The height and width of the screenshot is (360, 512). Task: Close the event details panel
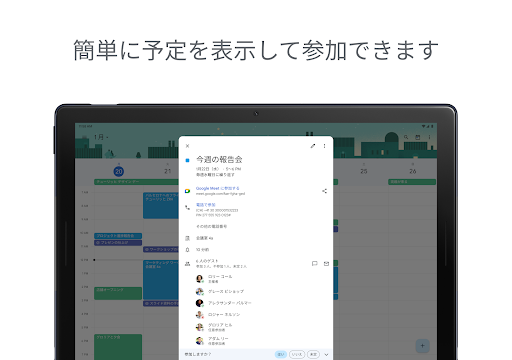[187, 146]
